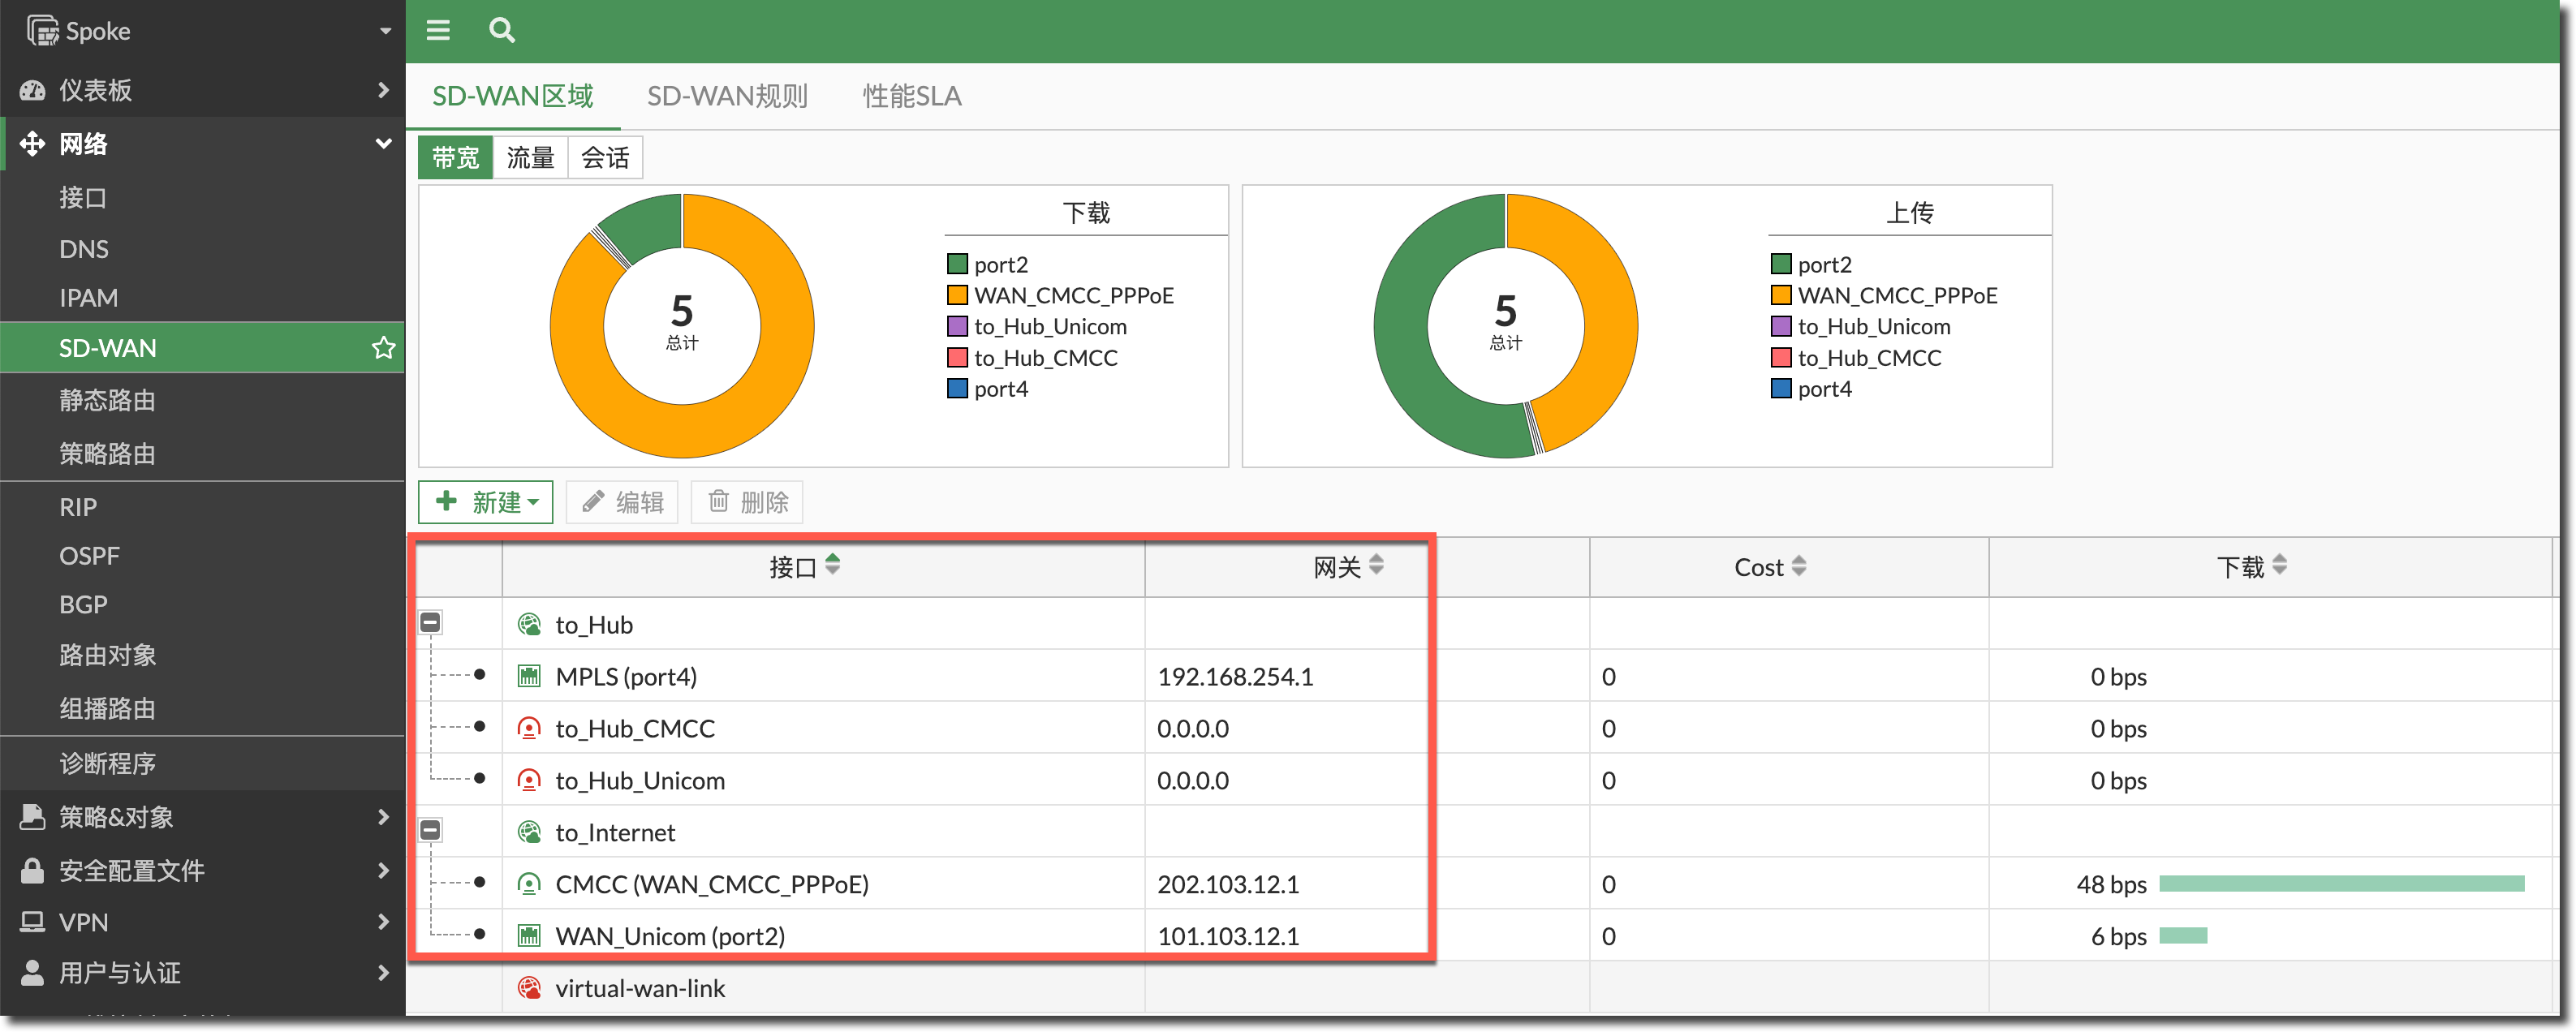The width and height of the screenshot is (2576, 1032).
Task: Switch chart view to 会话
Action: (605, 158)
